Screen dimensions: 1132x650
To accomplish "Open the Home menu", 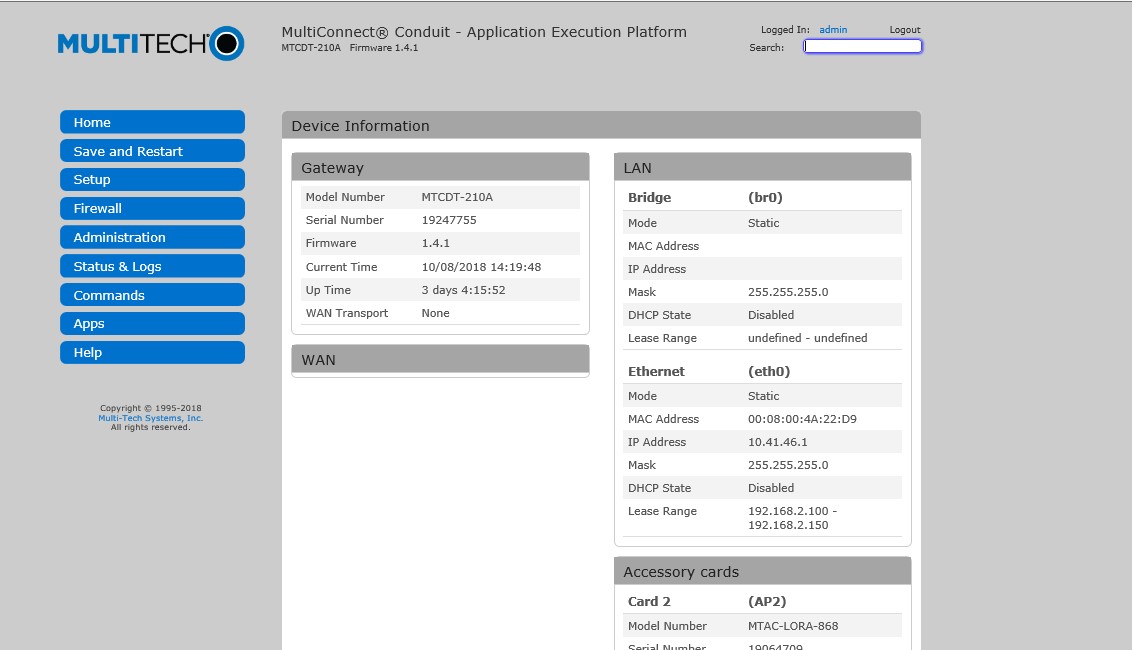I will 152,122.
